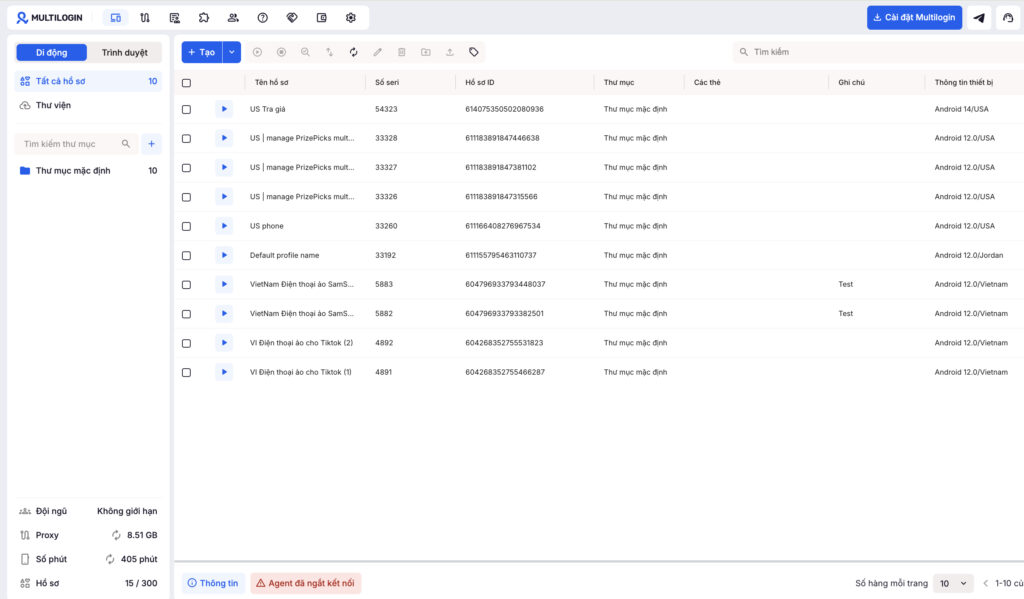Viewport: 1024px width, 599px height.
Task: Select the Thư mục mặc định folder
Action: 72,171
